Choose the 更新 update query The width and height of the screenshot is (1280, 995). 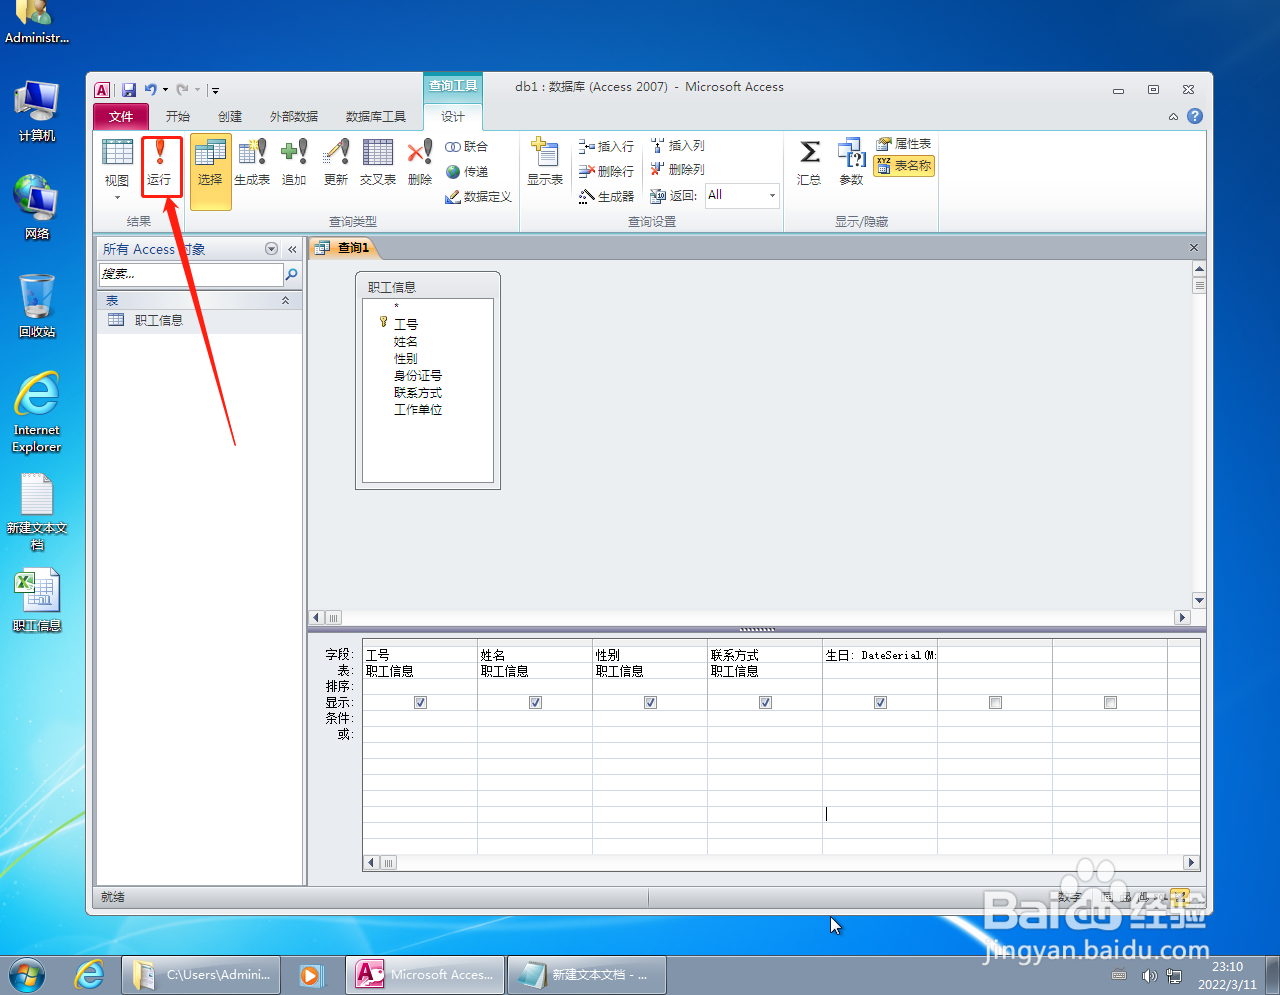click(336, 164)
